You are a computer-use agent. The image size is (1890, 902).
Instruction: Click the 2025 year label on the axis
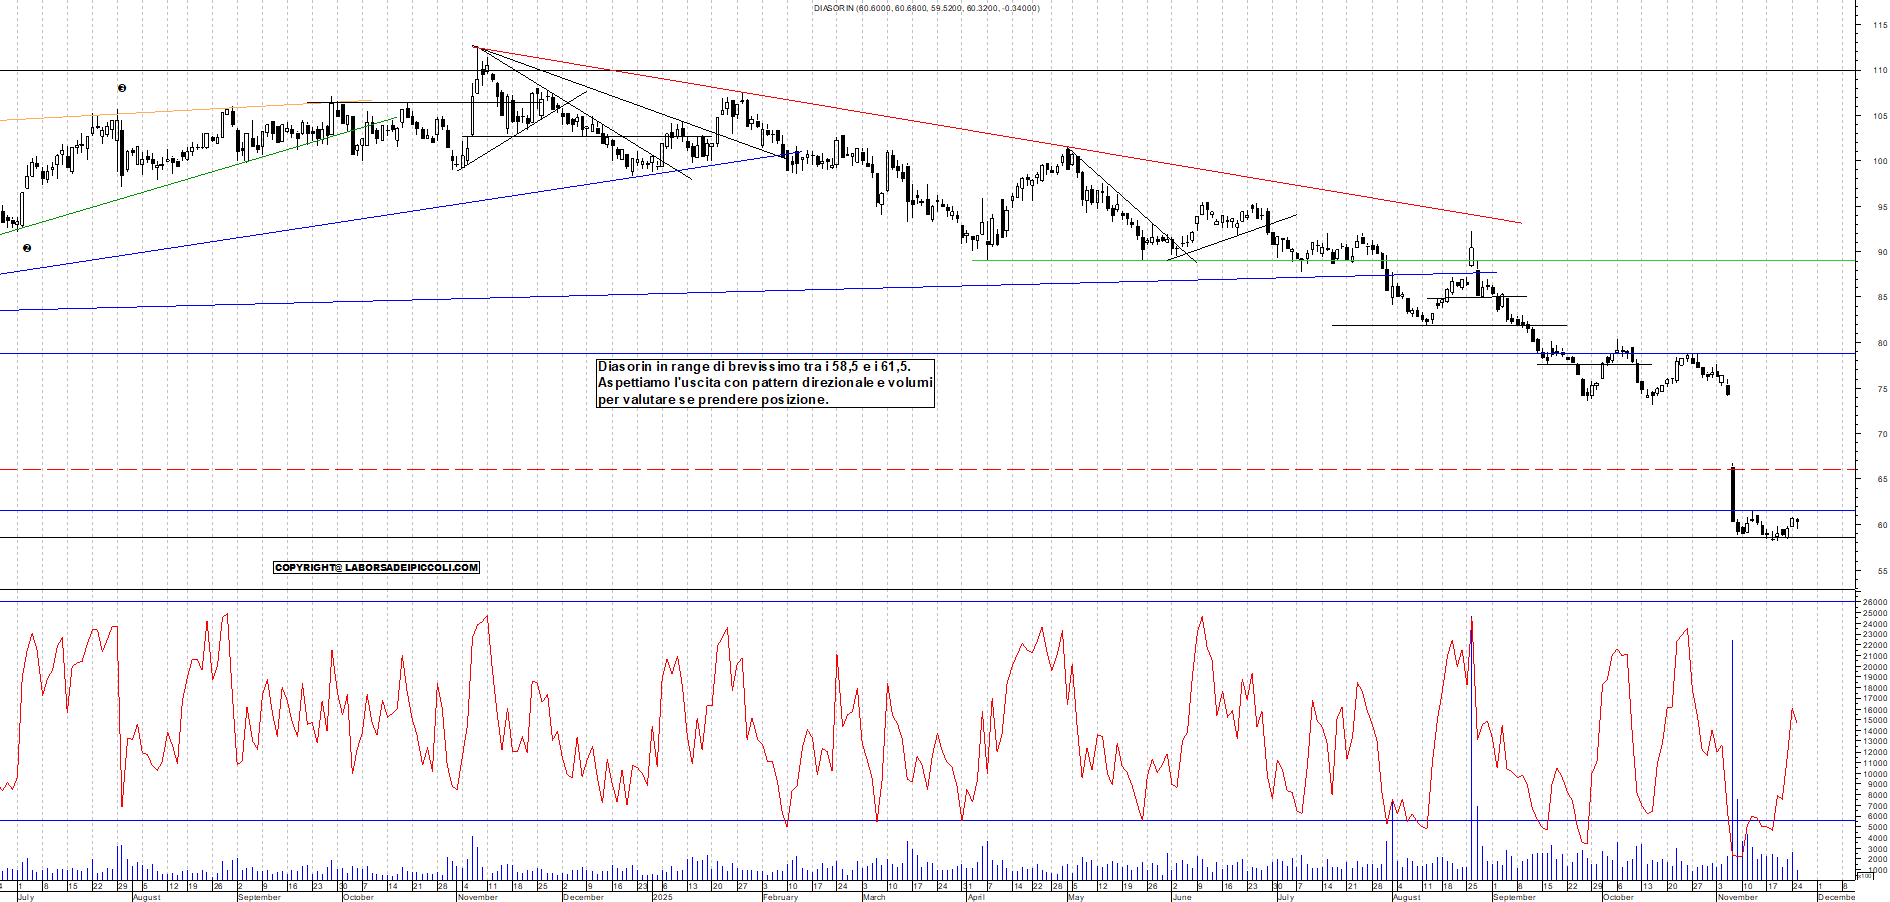(x=661, y=897)
